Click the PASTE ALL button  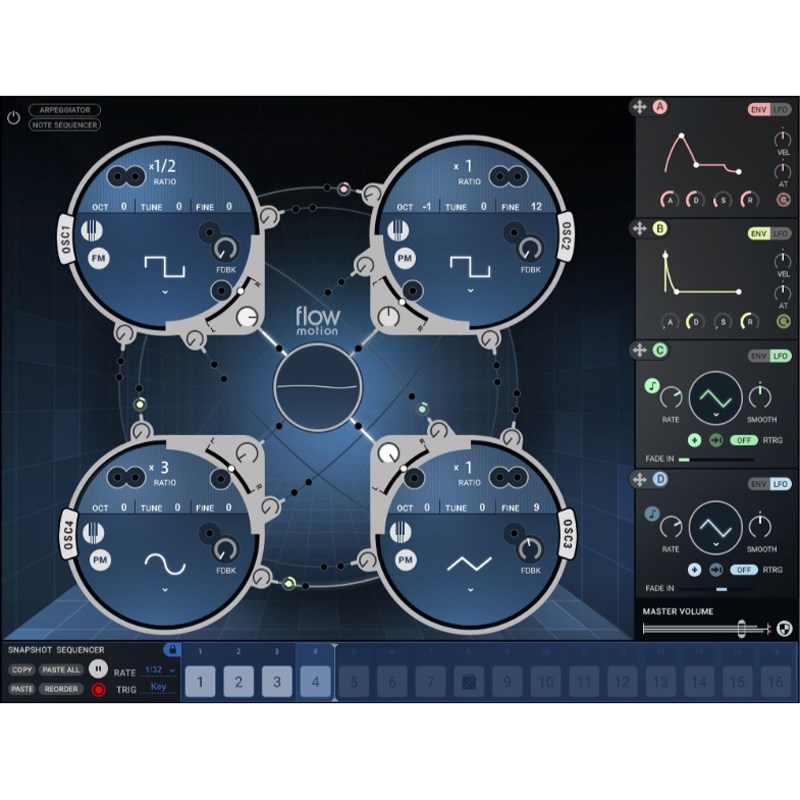coord(61,670)
